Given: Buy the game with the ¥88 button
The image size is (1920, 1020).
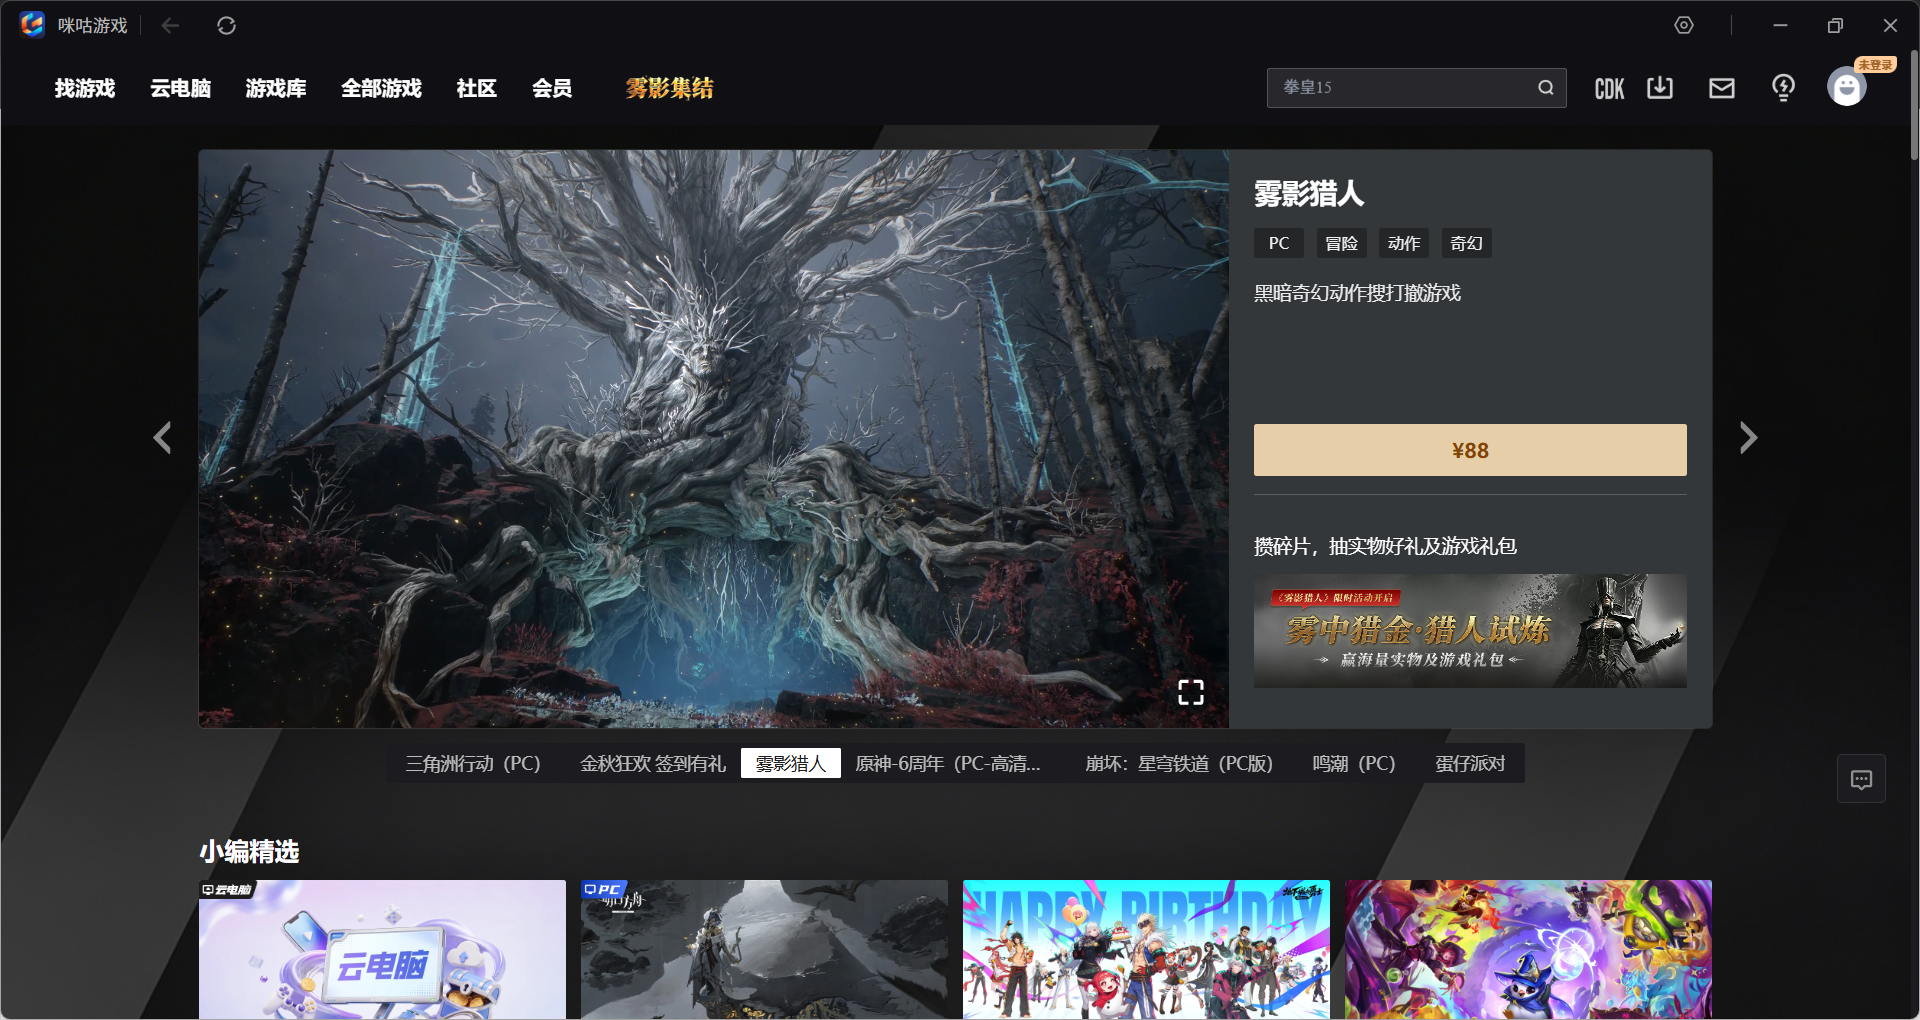Looking at the screenshot, I should (x=1470, y=450).
